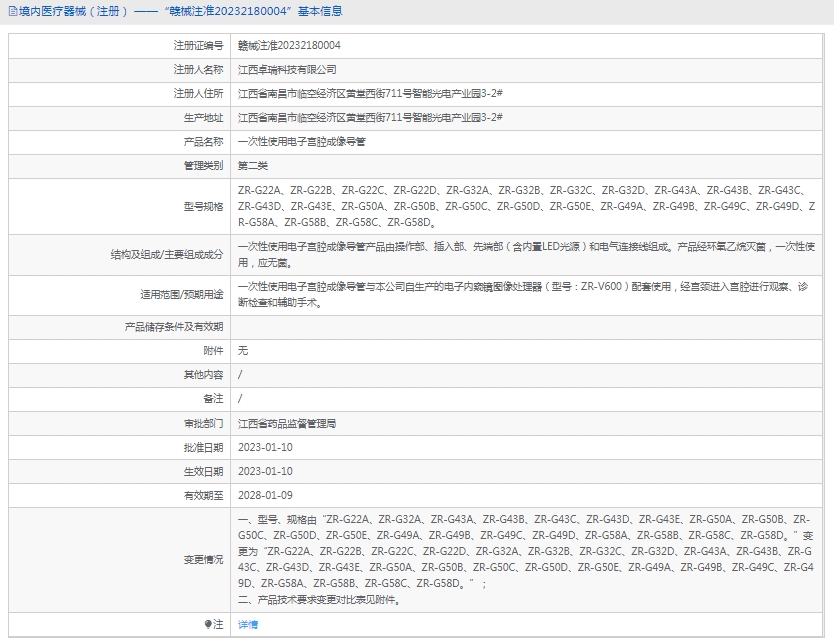This screenshot has height=644, width=834.
Task: Select the page title 境内医疗器械（注册）
Action: (74, 11)
